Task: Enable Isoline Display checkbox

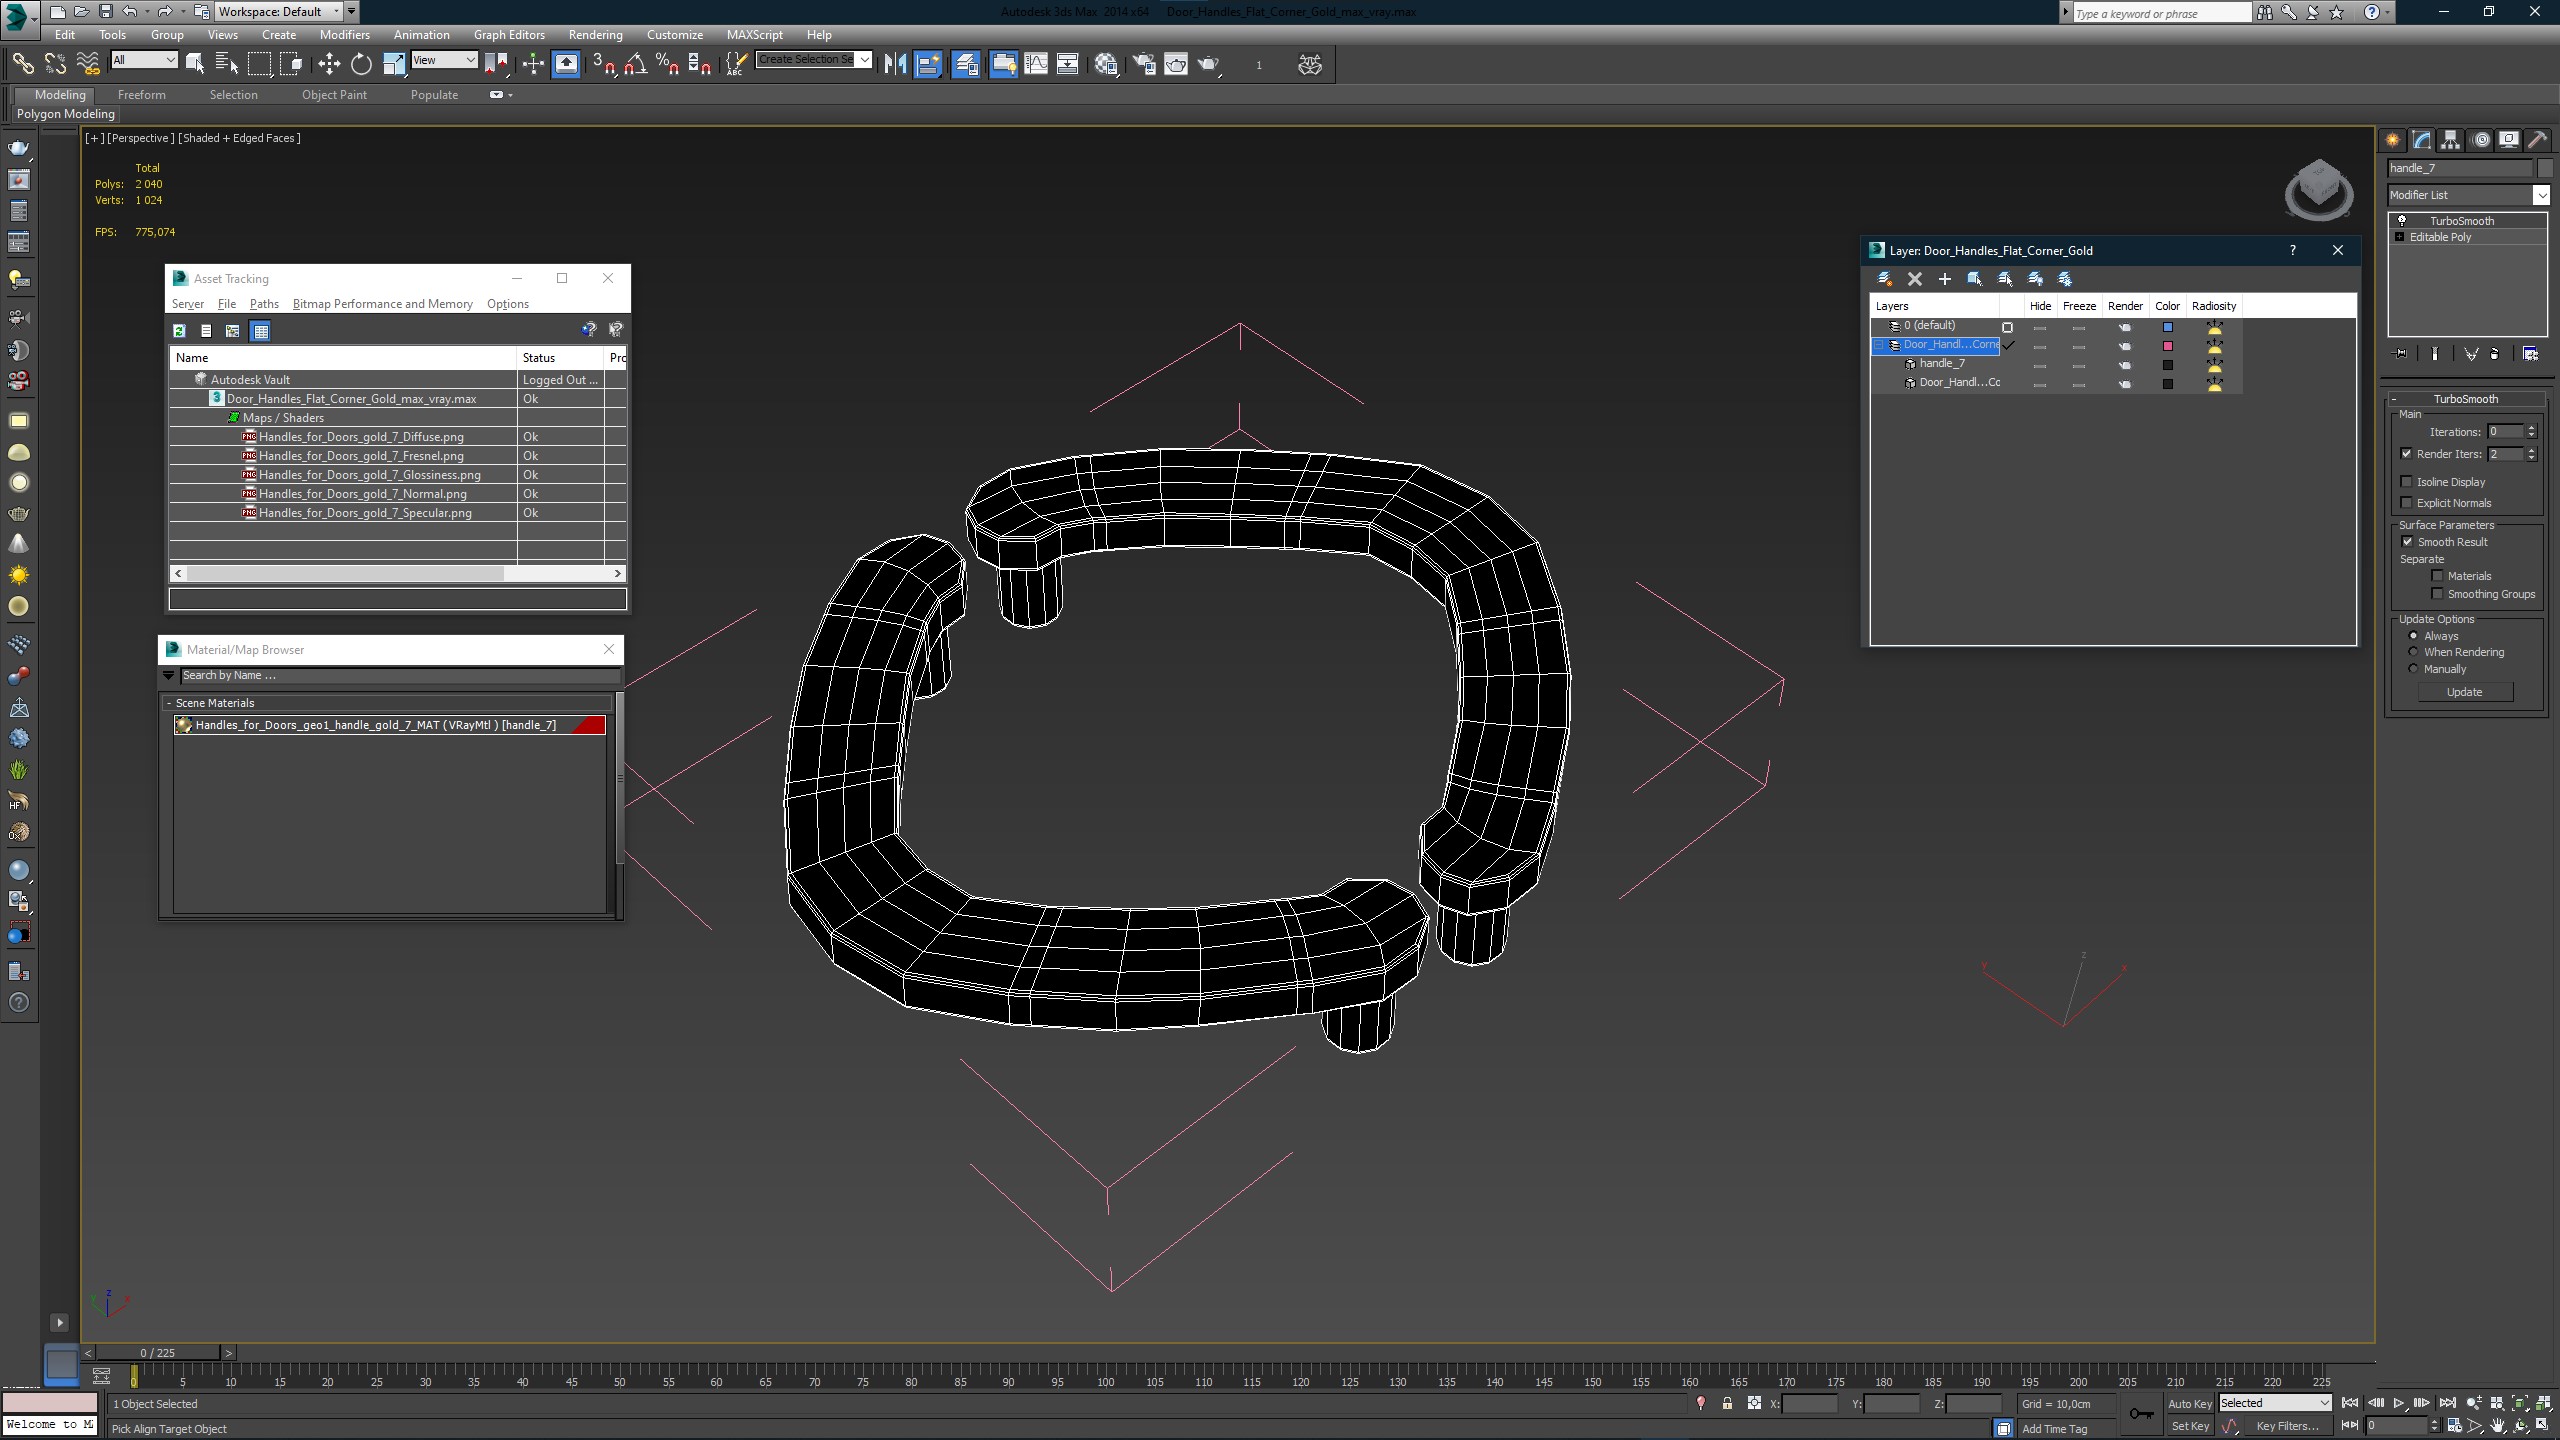Action: click(x=2407, y=482)
